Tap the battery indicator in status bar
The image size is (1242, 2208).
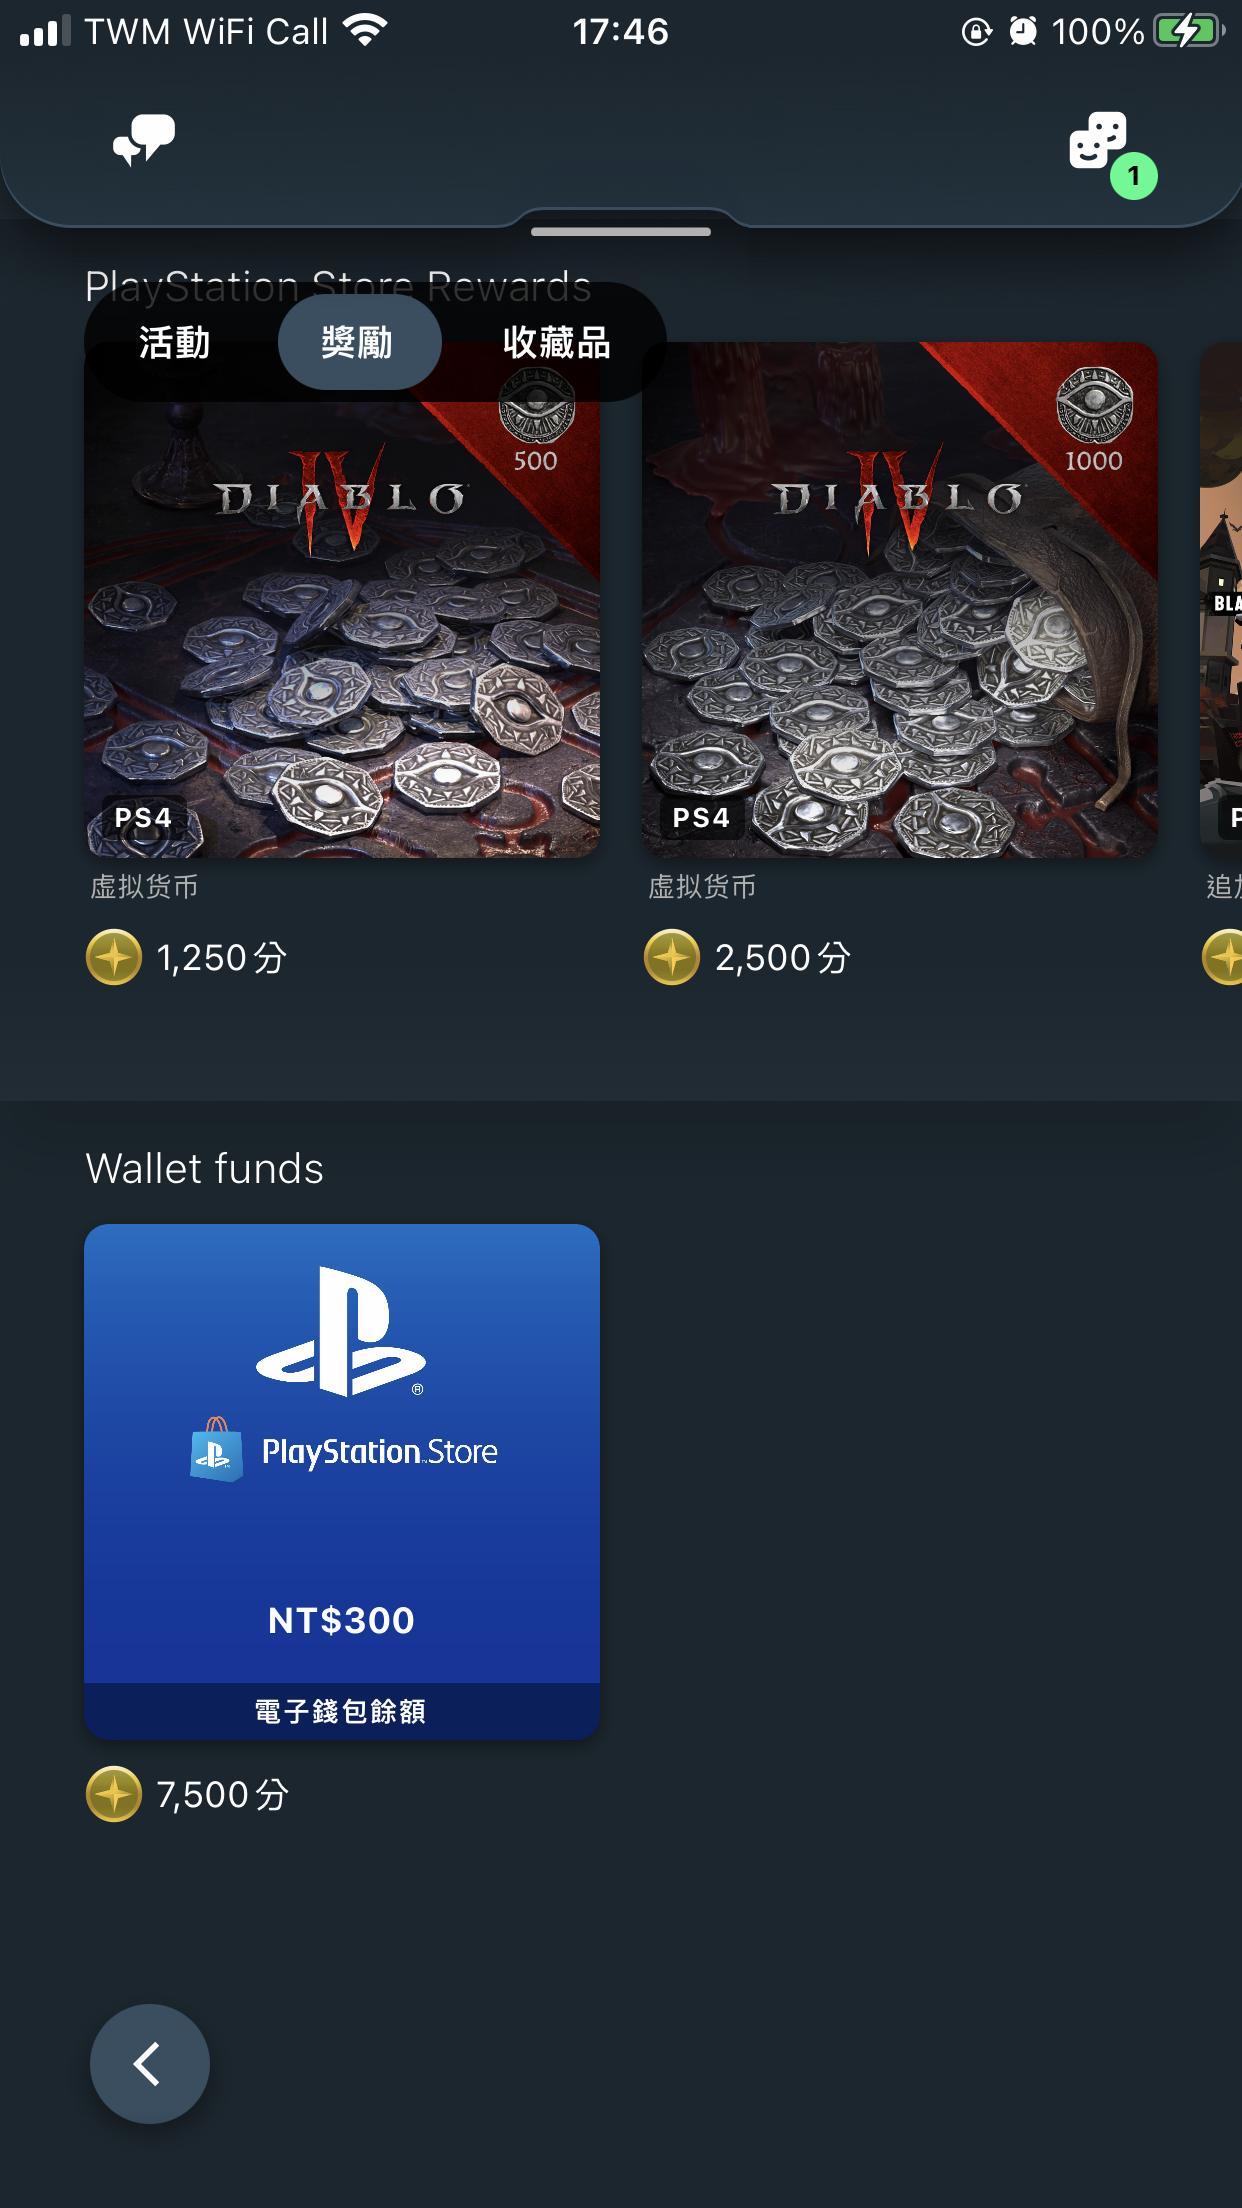click(x=1188, y=32)
